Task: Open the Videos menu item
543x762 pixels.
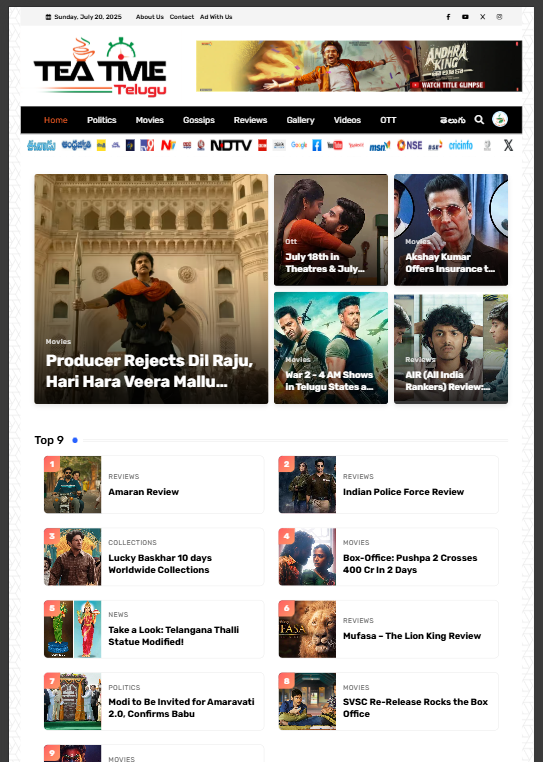Action: click(347, 120)
